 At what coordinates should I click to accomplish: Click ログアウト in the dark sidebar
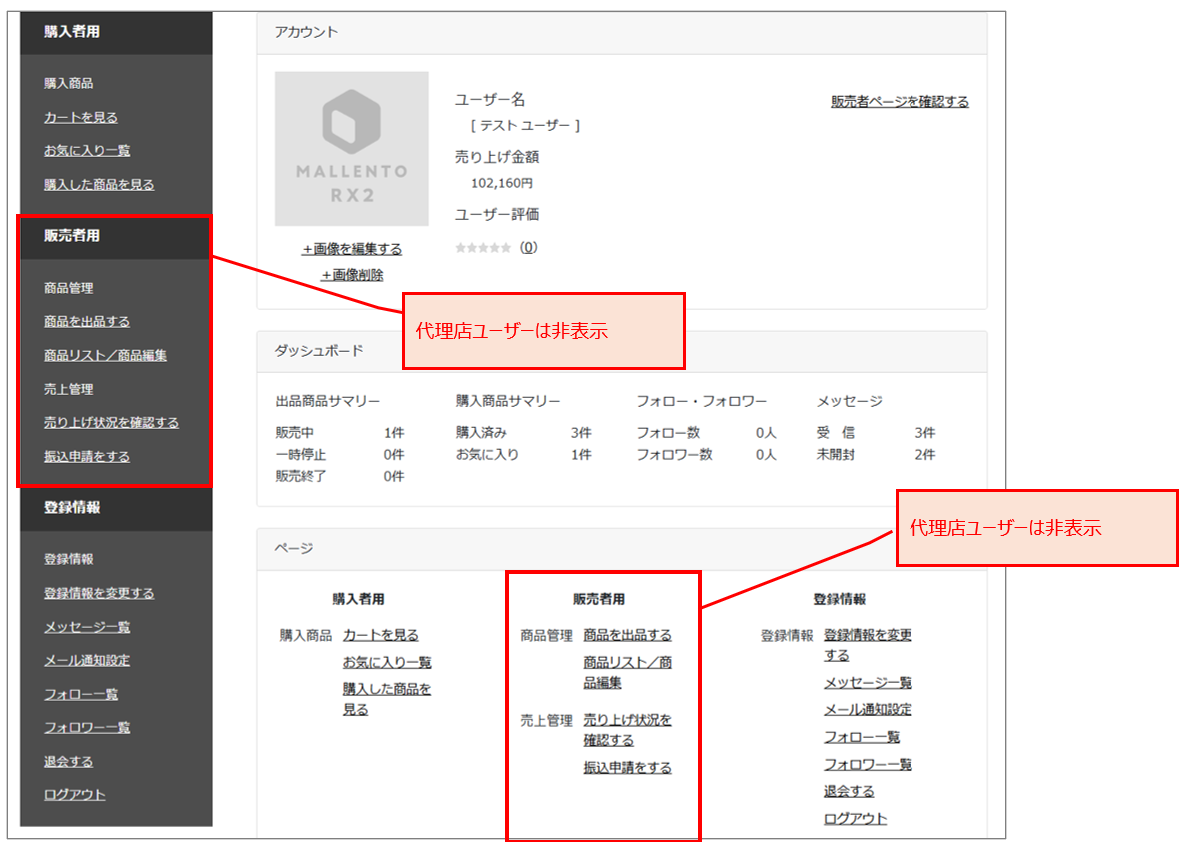click(75, 795)
